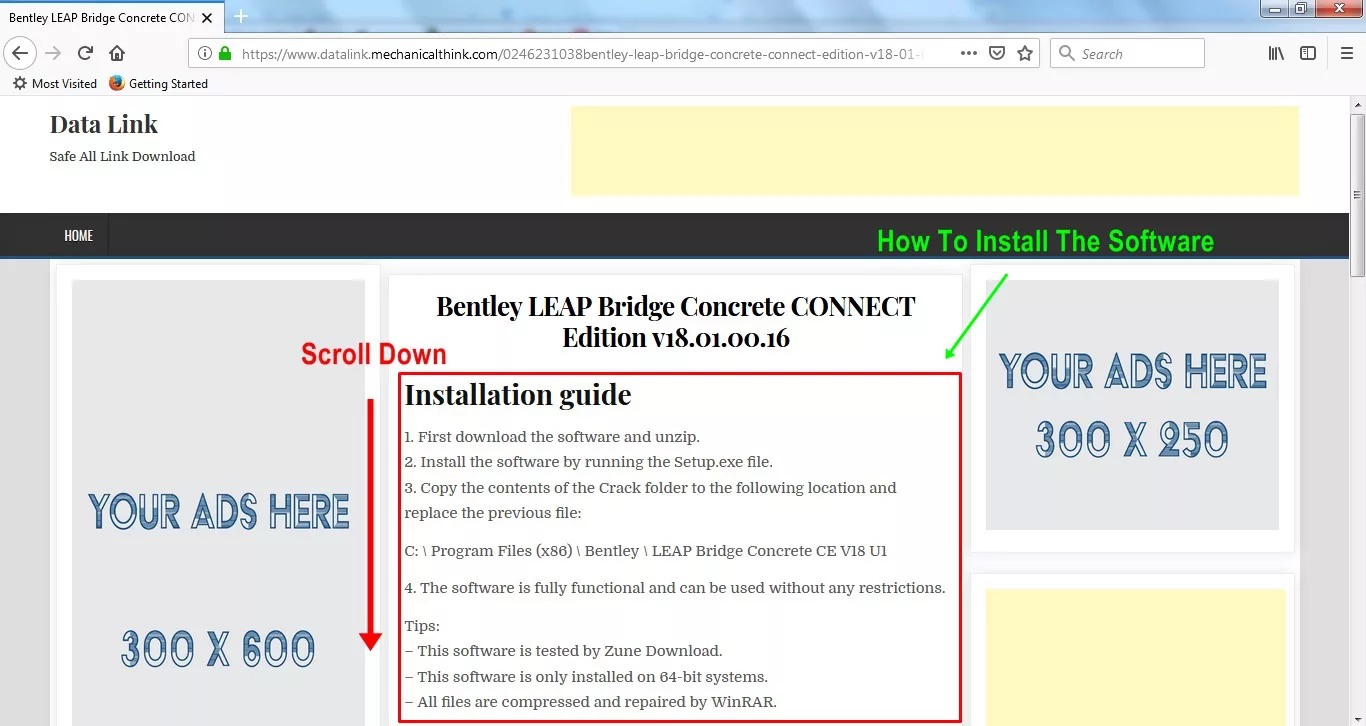Screen dimensions: 1366x726
Task: Open the Library icon in toolbar
Action: point(1276,54)
